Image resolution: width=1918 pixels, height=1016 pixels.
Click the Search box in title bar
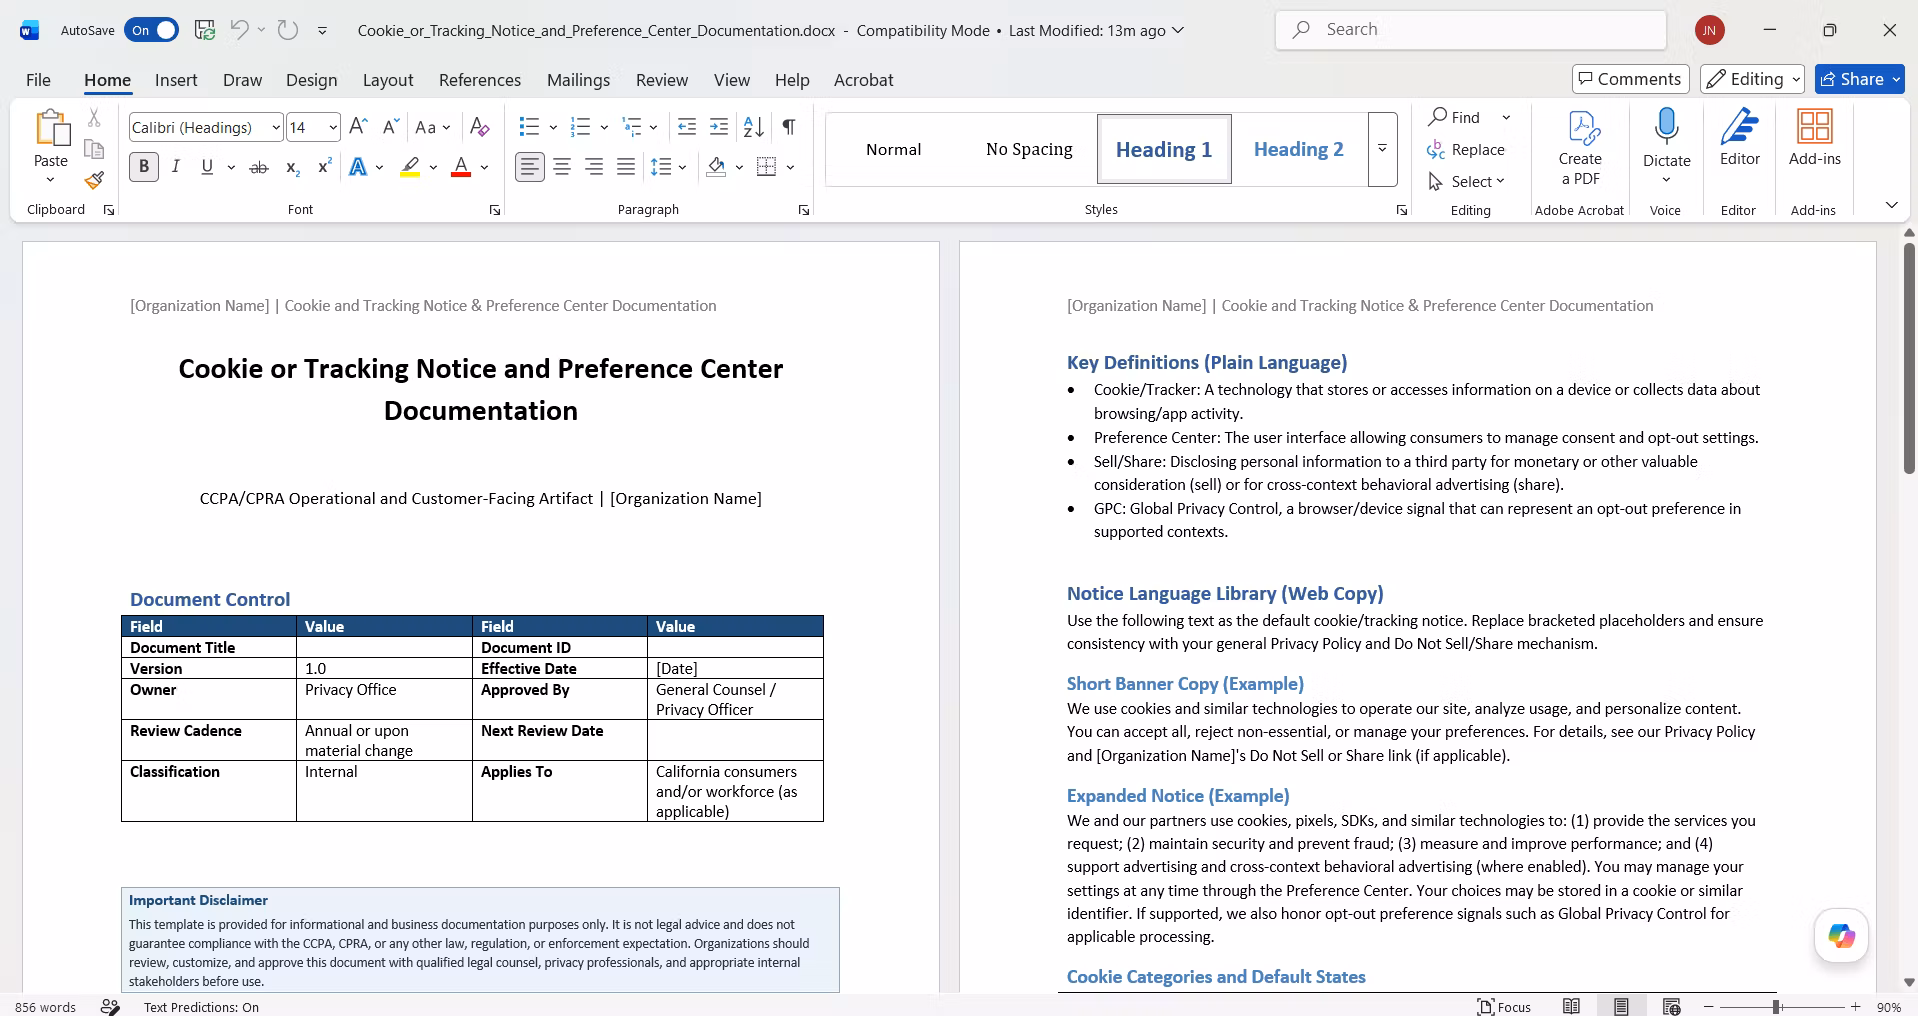point(1471,30)
